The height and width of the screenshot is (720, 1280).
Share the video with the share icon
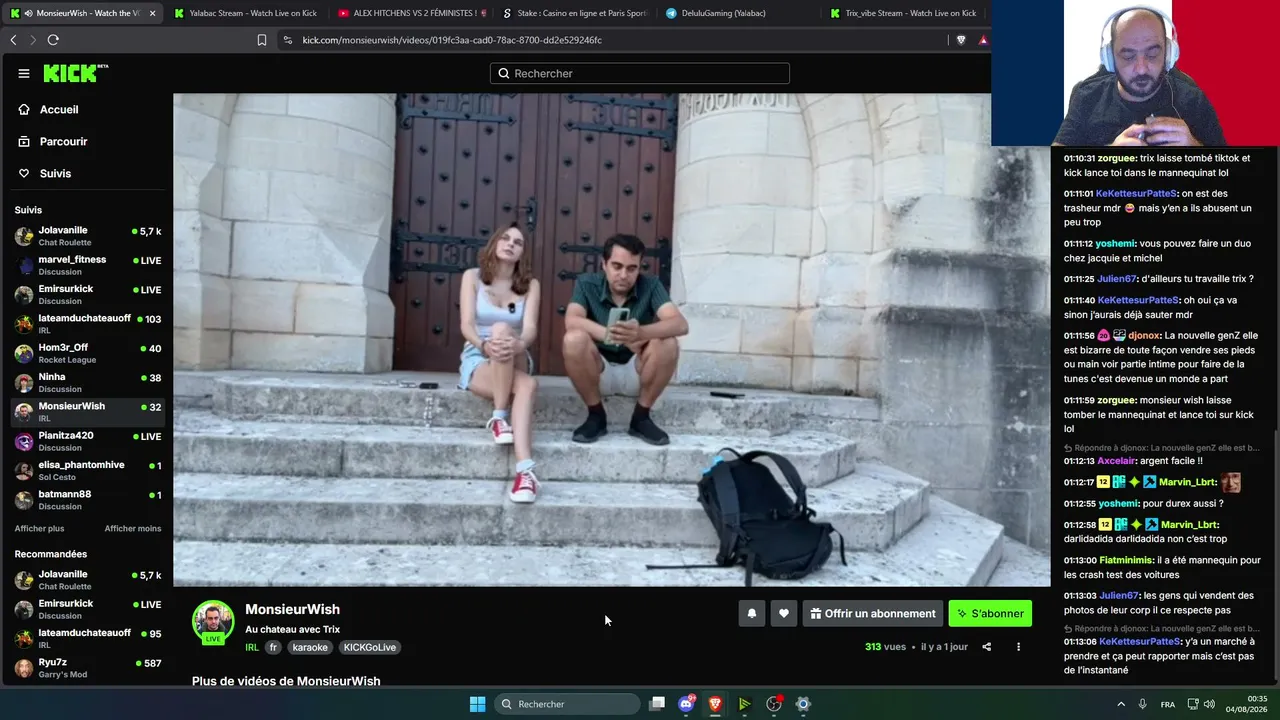tap(986, 647)
